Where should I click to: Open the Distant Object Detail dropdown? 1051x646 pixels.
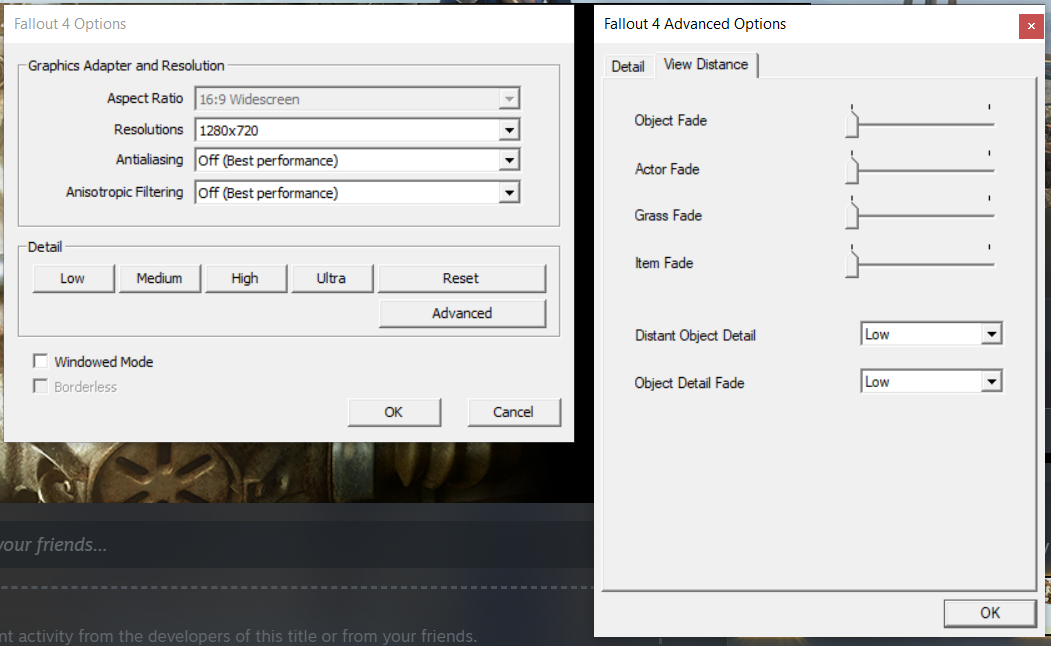click(991, 334)
